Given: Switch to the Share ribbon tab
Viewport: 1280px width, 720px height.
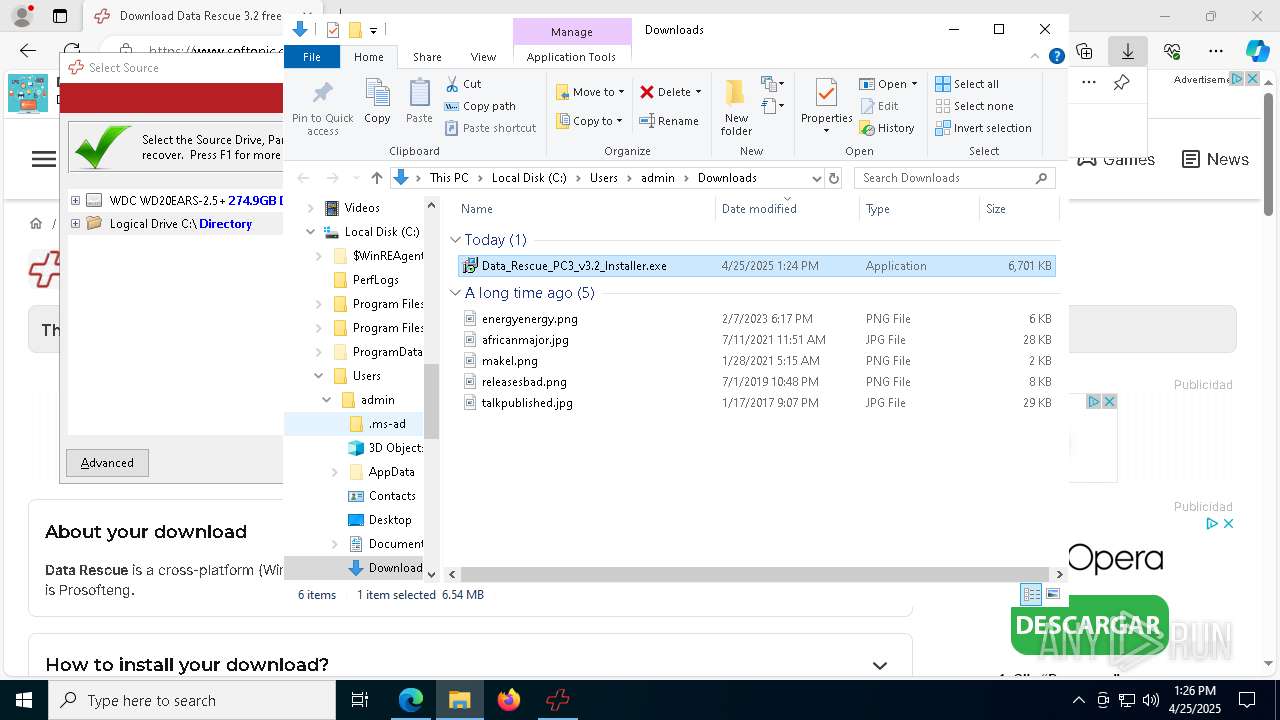Looking at the screenshot, I should point(427,57).
